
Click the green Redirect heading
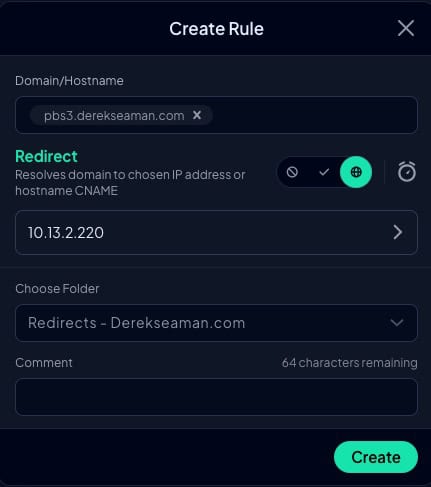tap(46, 156)
